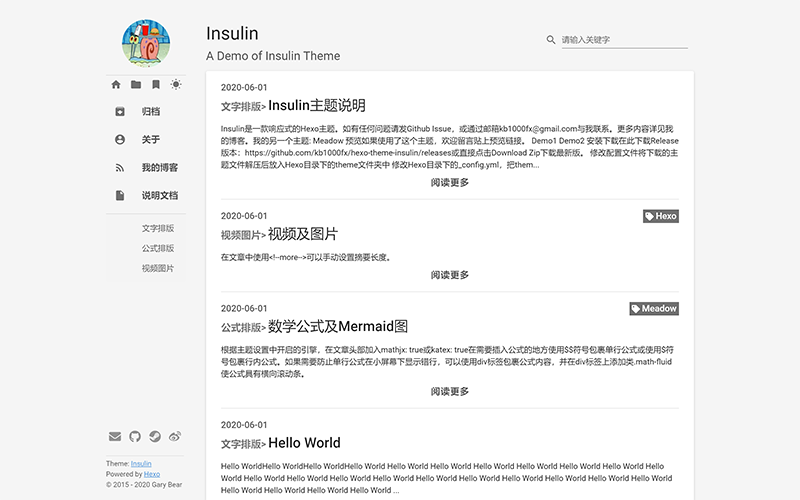This screenshot has height=500, width=800.
Task: Click 阅读更多 under Insulin主题说明
Action: click(449, 183)
